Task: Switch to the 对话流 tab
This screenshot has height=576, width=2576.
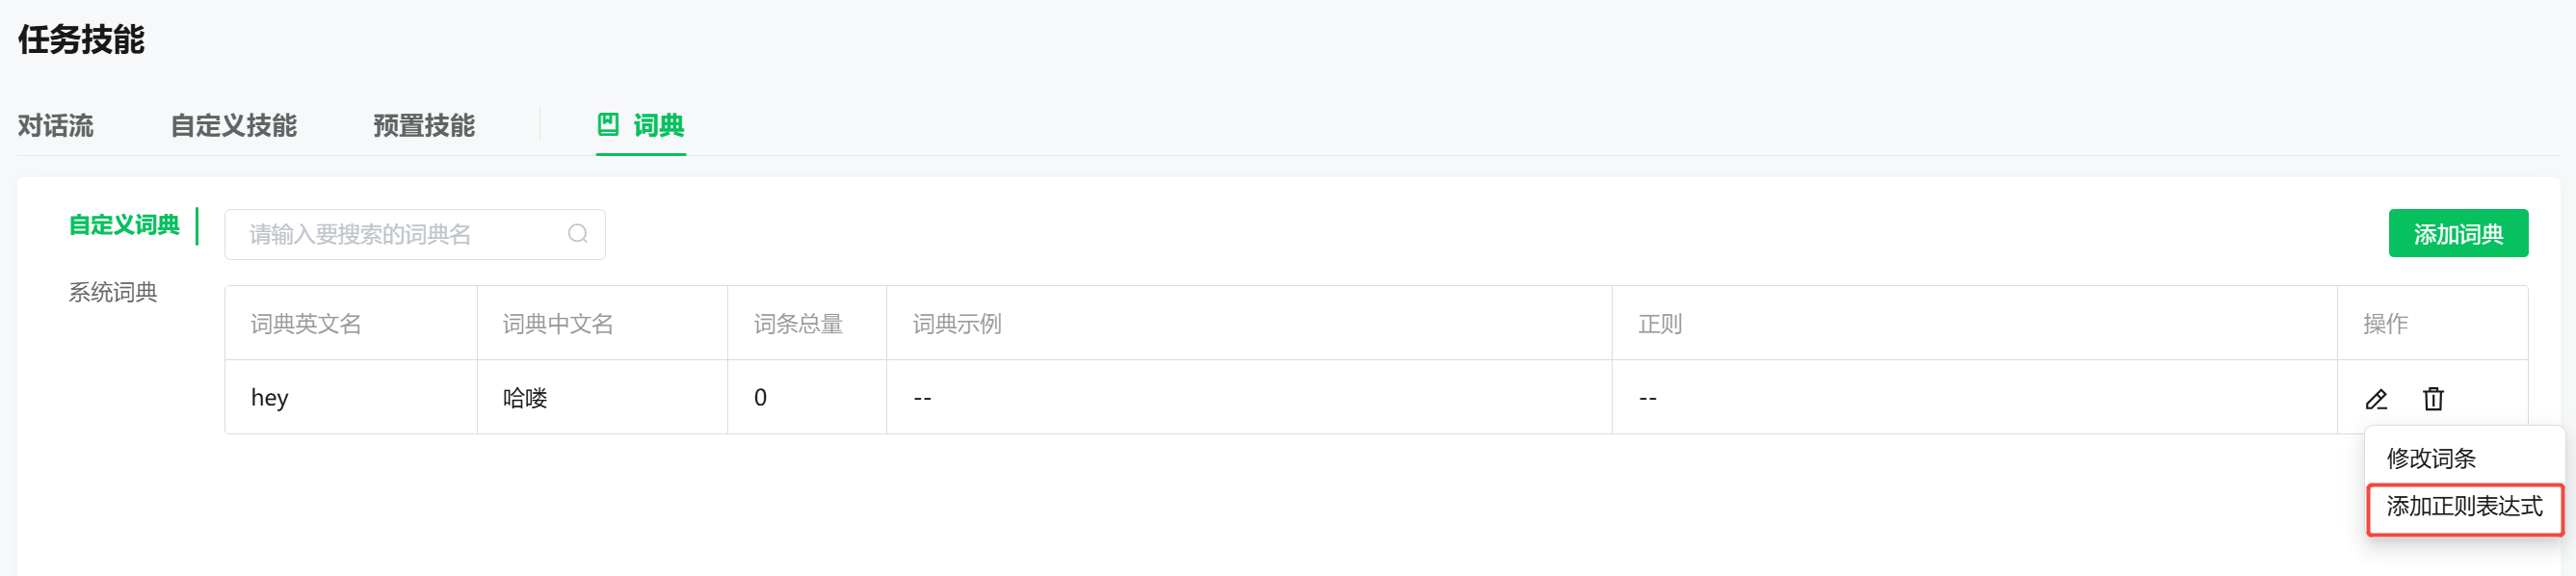Action: tap(56, 126)
